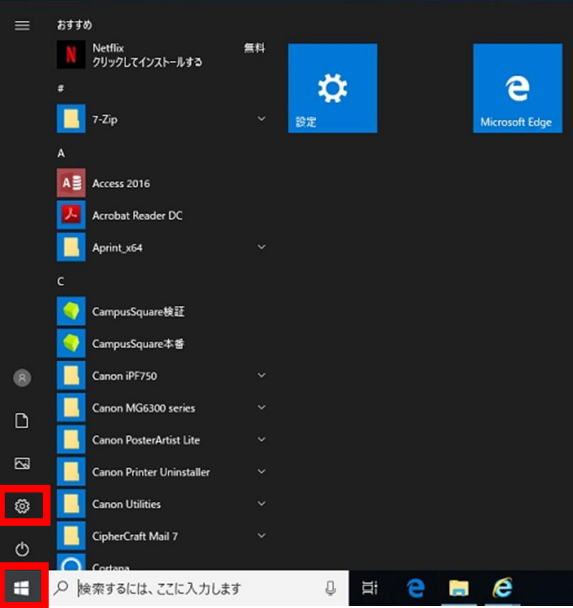Click the Windows Start button

coord(22,588)
